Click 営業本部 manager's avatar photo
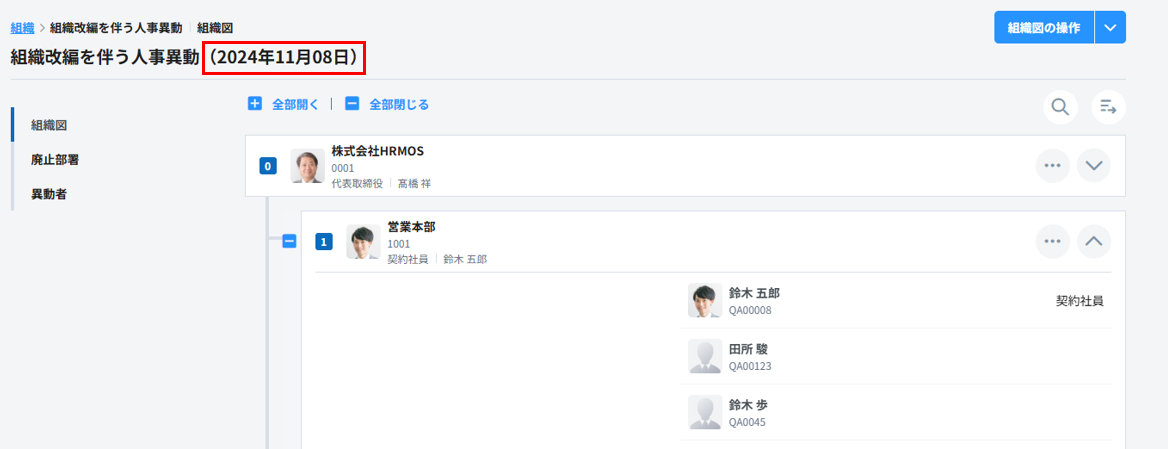1168x449 pixels. [363, 241]
